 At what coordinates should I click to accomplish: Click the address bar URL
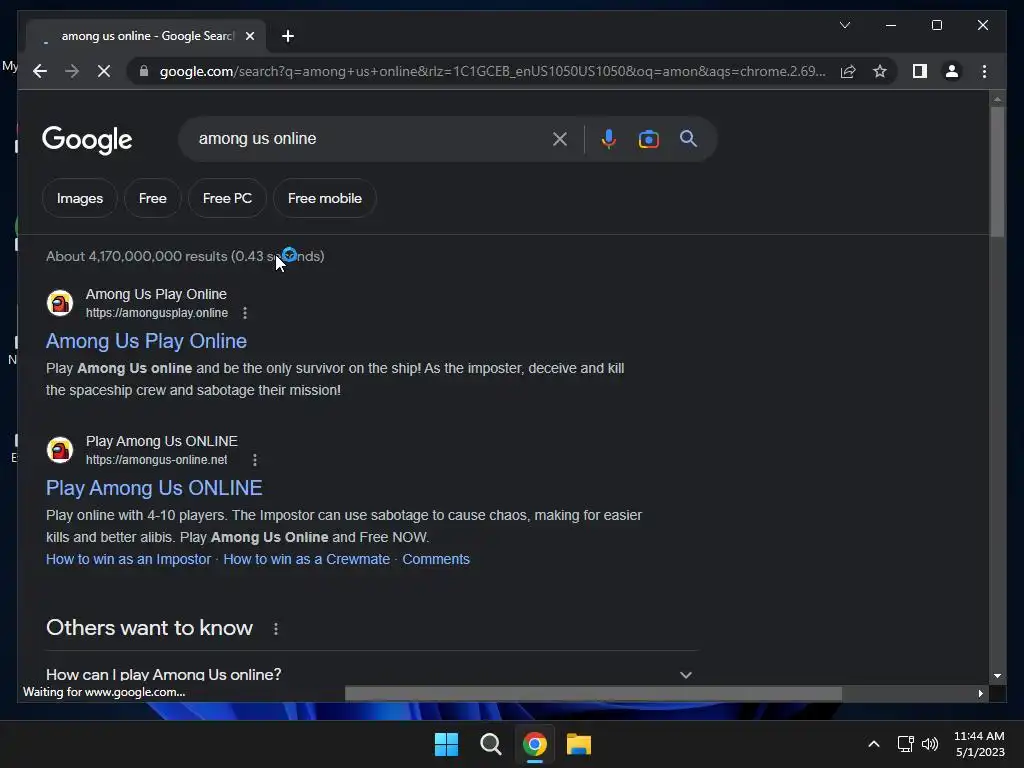pos(492,71)
